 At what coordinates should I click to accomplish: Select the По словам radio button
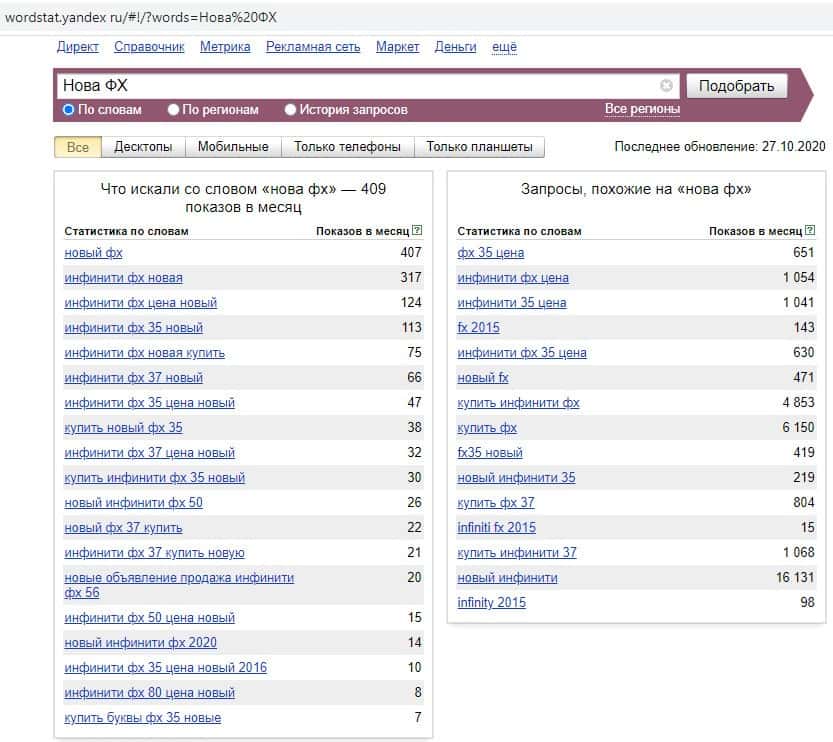pos(69,110)
